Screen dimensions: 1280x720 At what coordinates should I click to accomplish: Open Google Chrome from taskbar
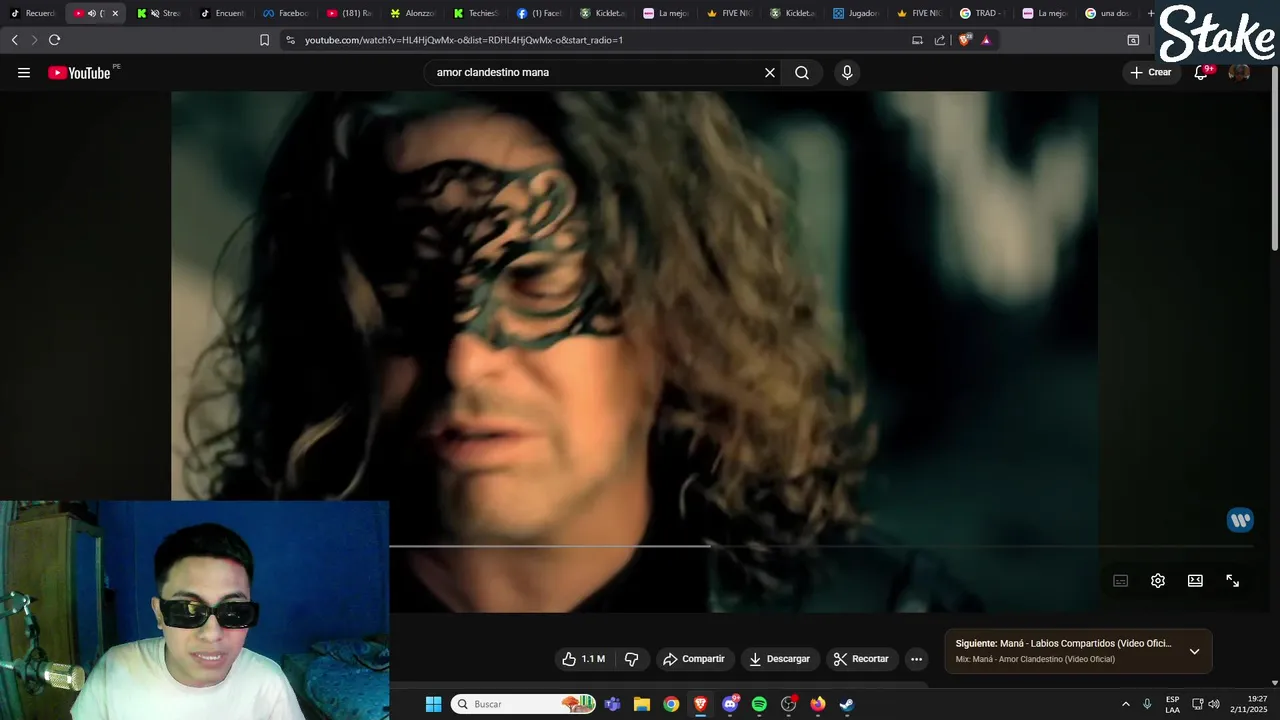pos(671,704)
